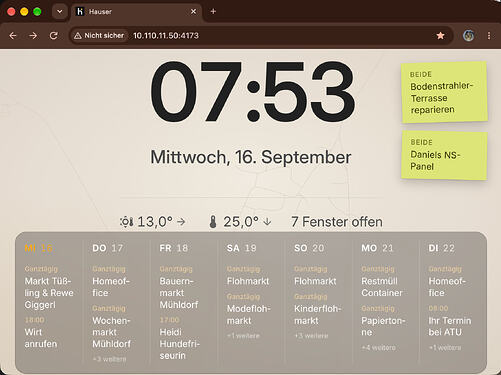Click the indoor temperature down arrow
501x375 pixels.
point(267,222)
